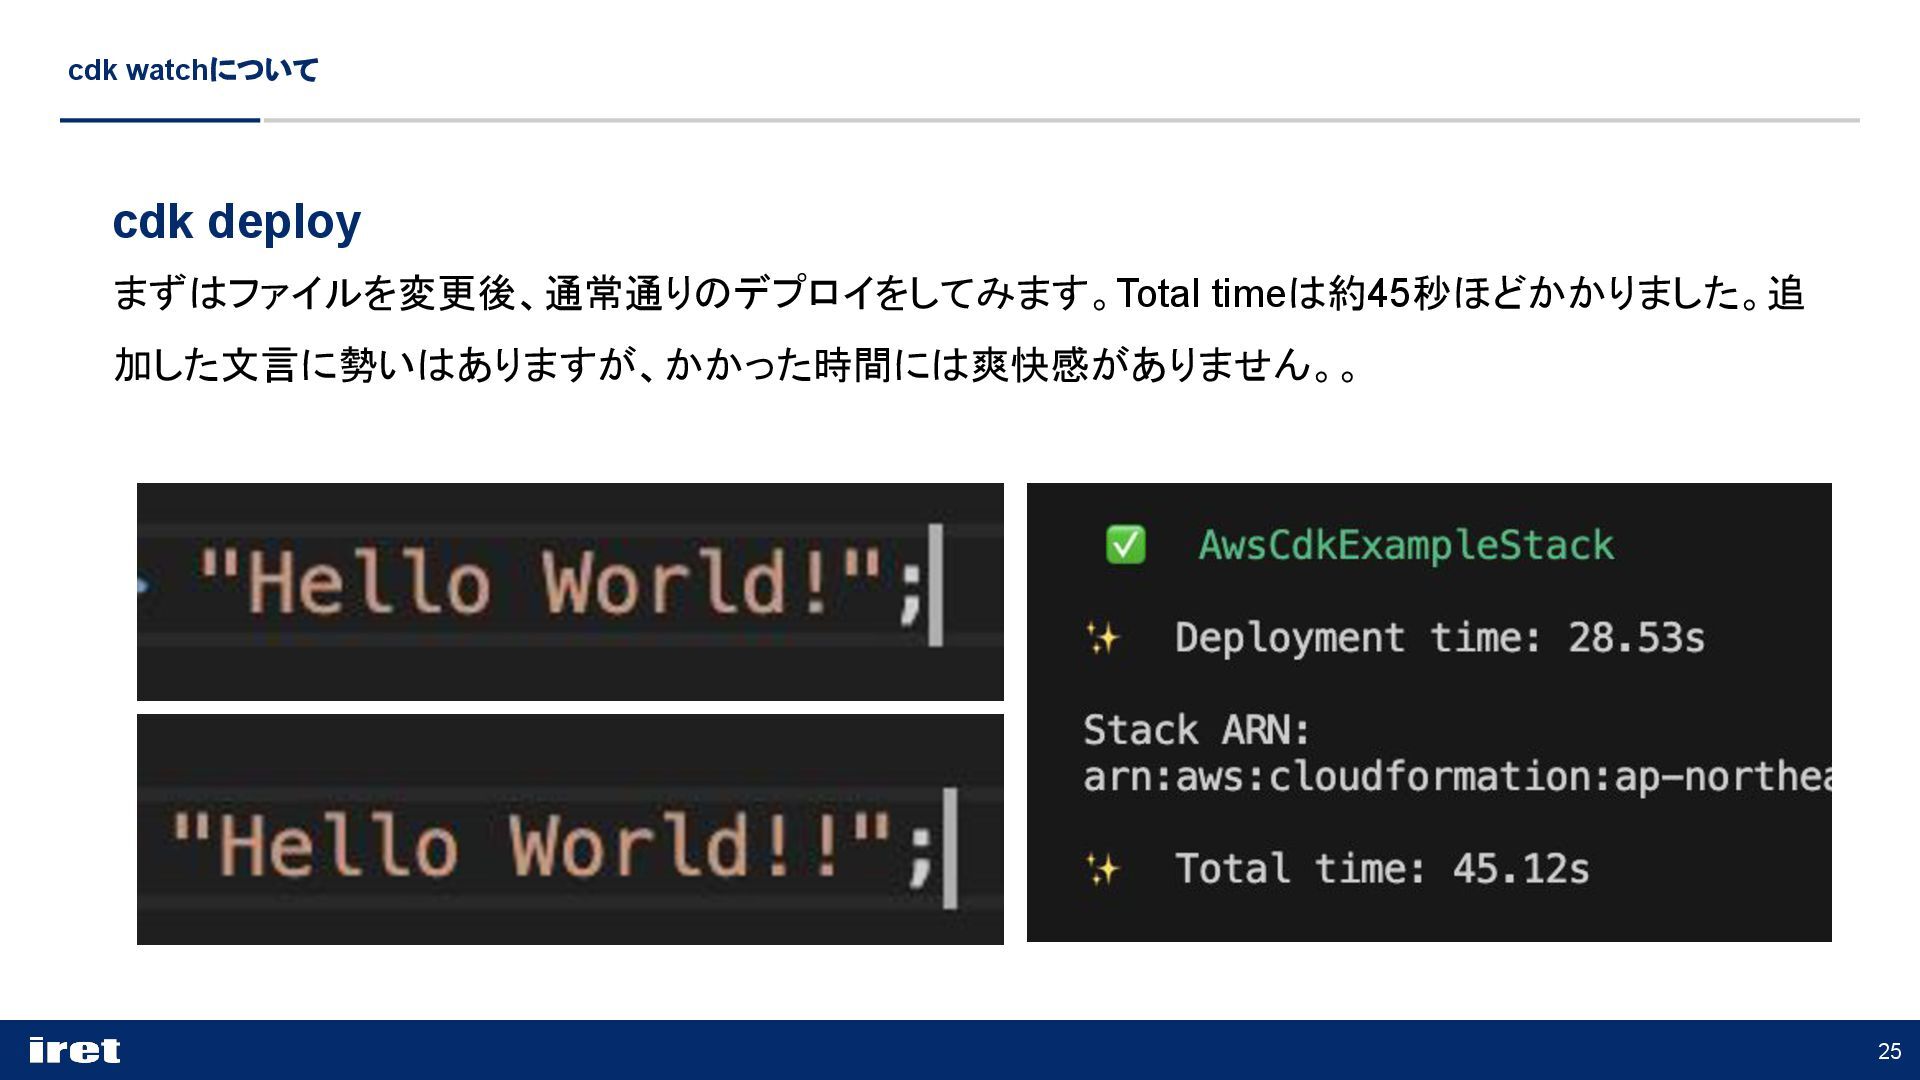Click paragraph line starting '加した文言に勢い'

click(x=736, y=364)
